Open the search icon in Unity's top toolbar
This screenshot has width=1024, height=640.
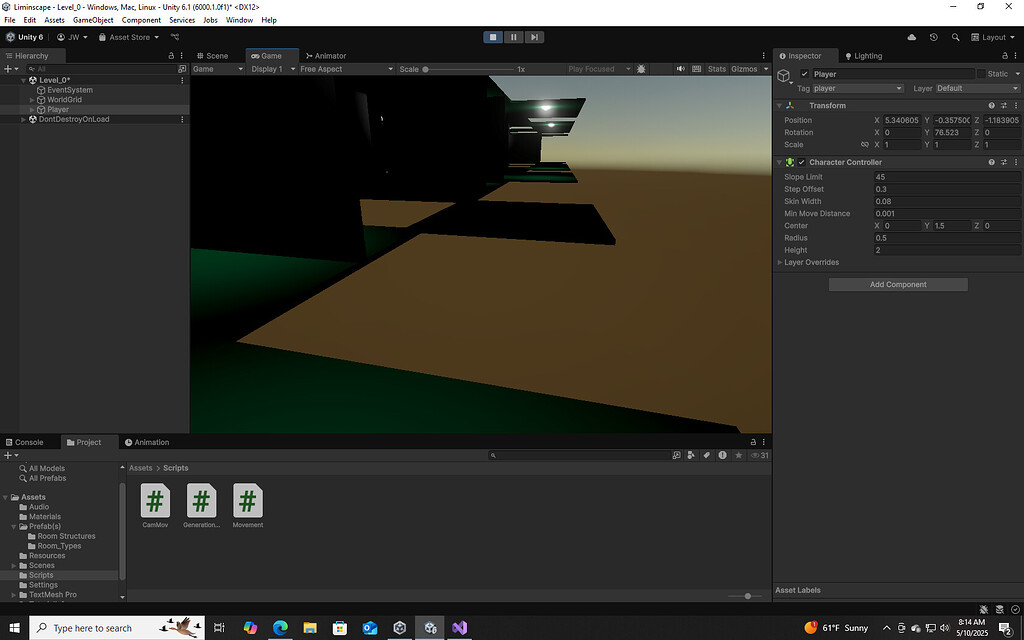coord(956,36)
